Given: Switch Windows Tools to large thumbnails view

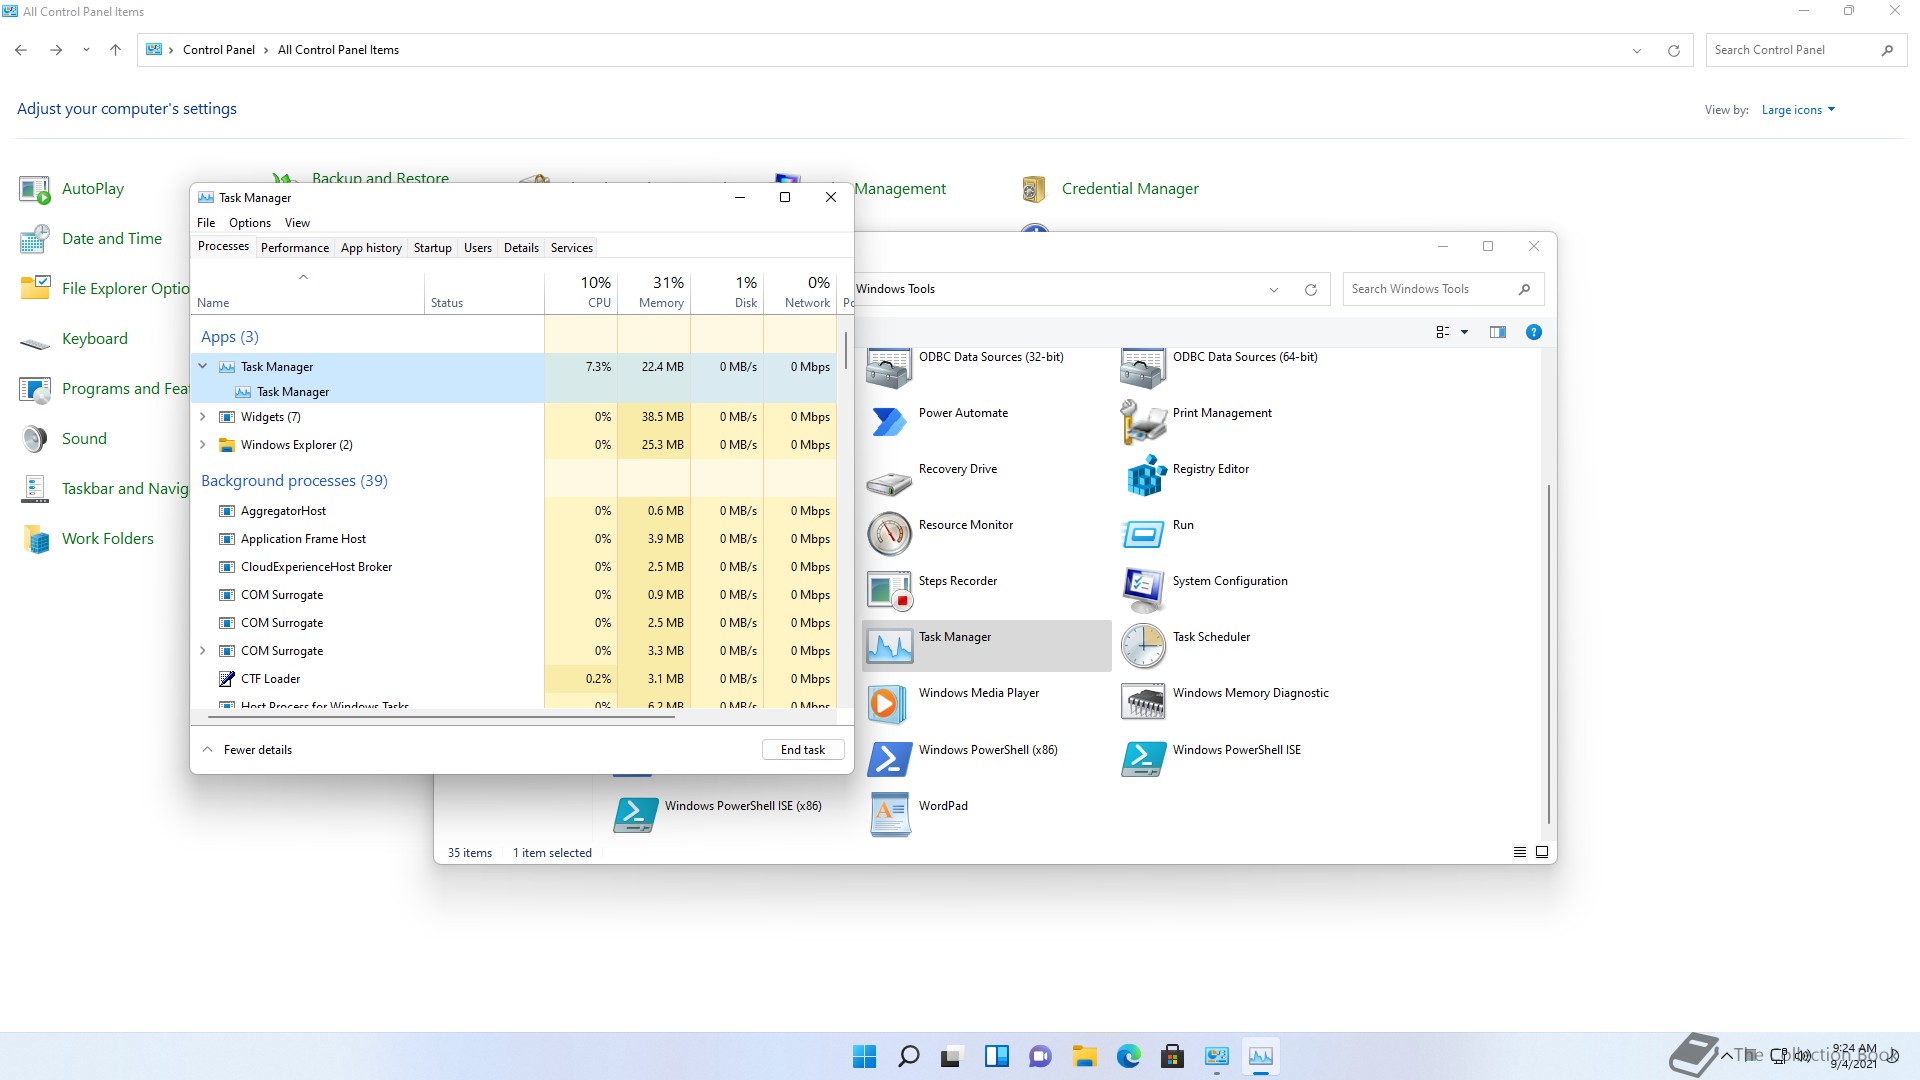Looking at the screenshot, I should coord(1541,852).
